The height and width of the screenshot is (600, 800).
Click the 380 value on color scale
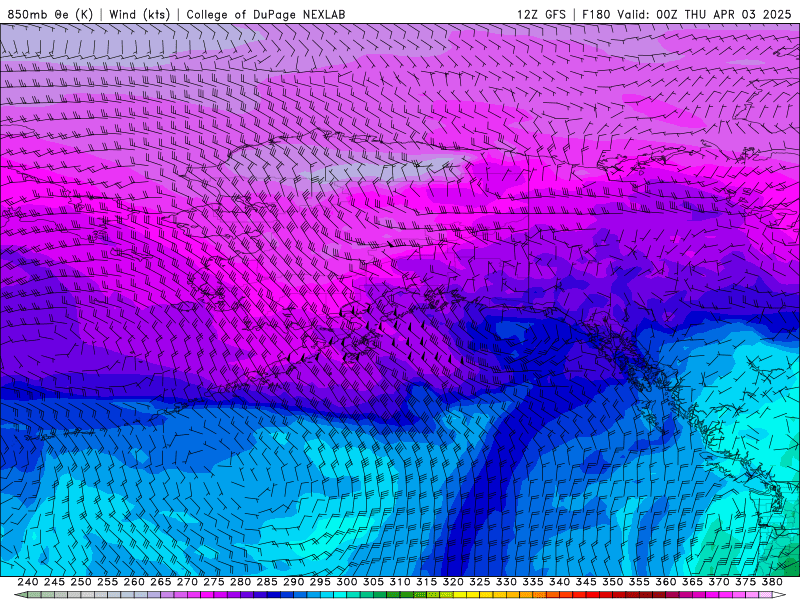(x=771, y=582)
